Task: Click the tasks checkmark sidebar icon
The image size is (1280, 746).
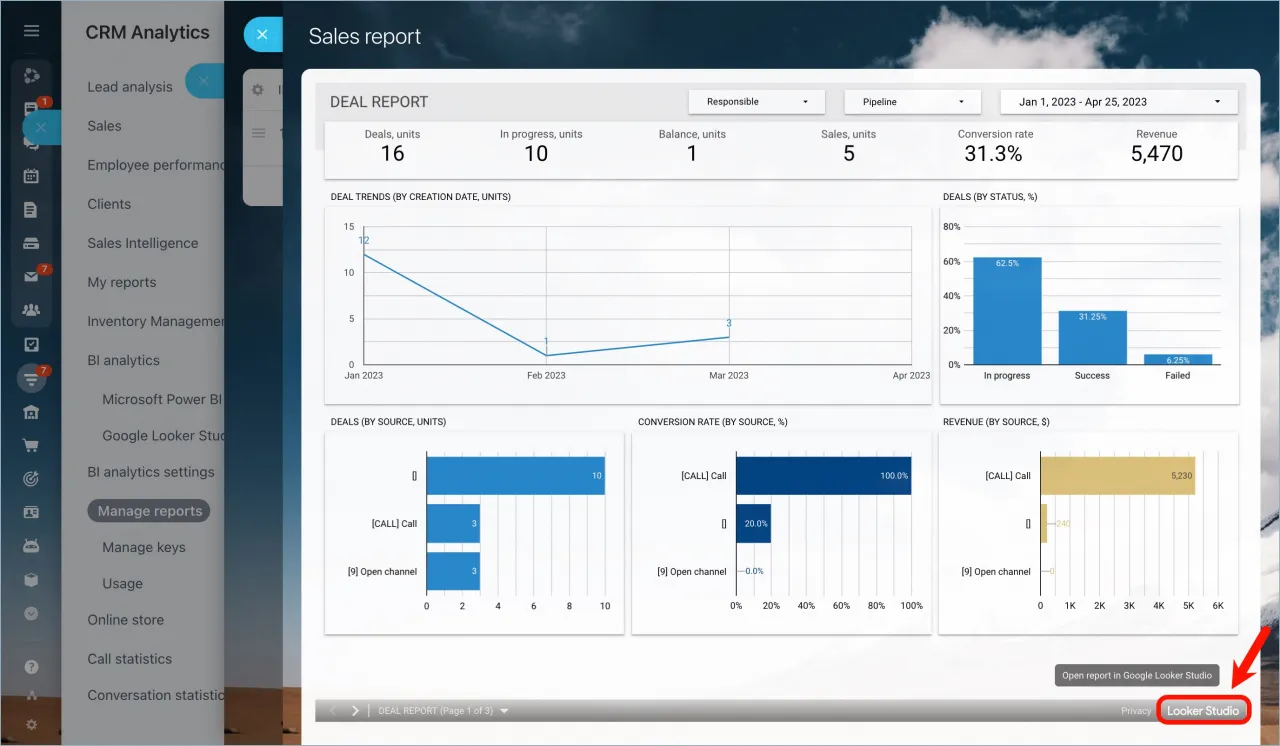Action: pos(31,345)
